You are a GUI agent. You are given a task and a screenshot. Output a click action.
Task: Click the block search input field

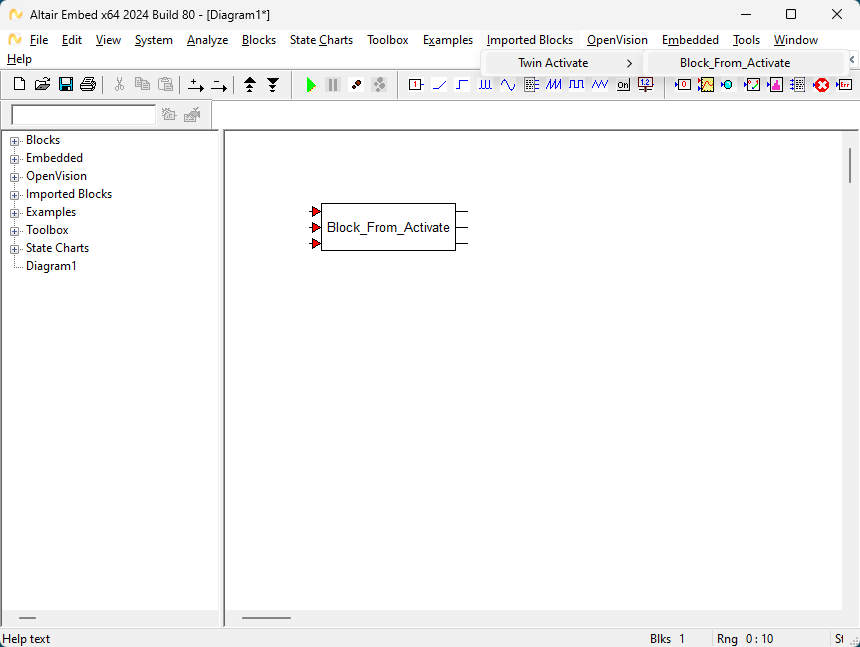pos(83,114)
